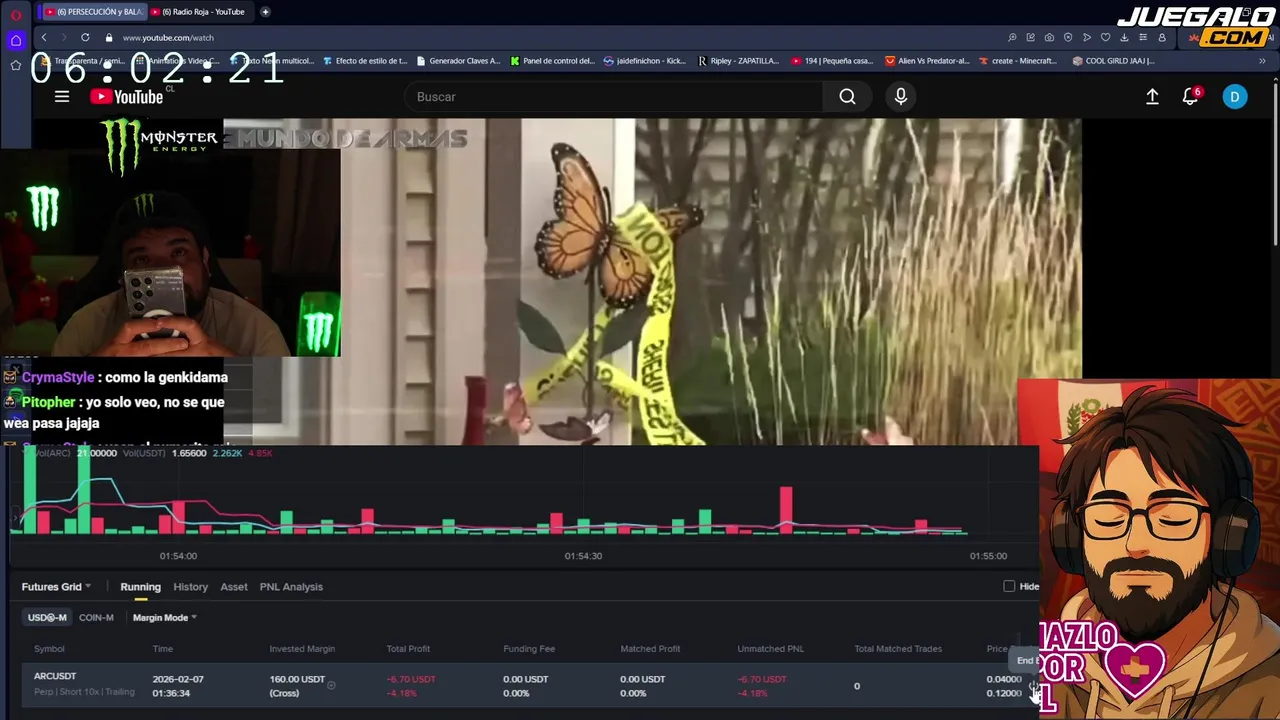Open the YouTube account avatar D

(x=1235, y=97)
